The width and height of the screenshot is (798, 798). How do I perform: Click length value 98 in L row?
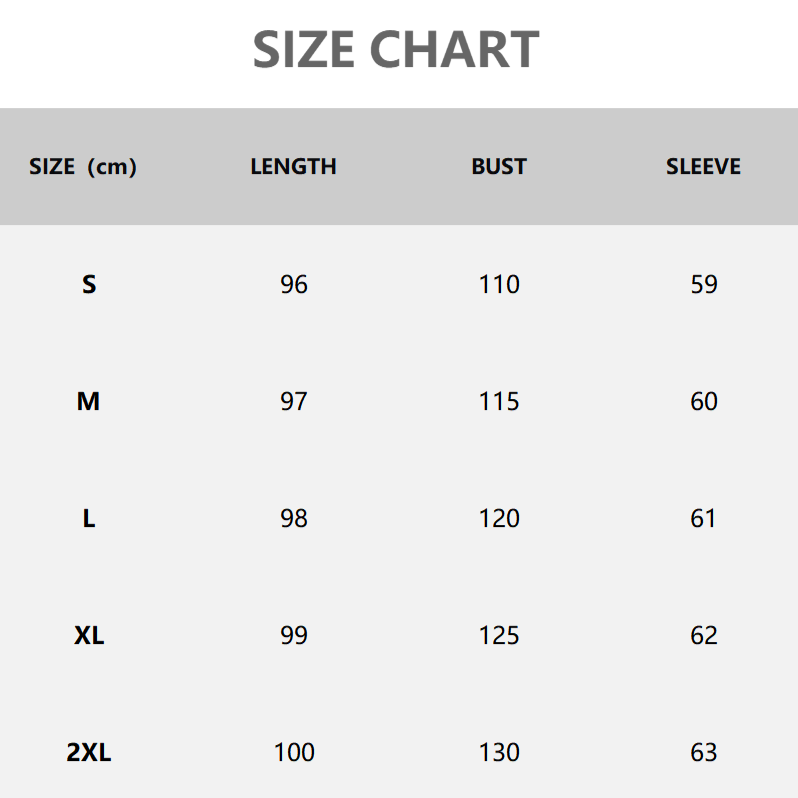(294, 519)
